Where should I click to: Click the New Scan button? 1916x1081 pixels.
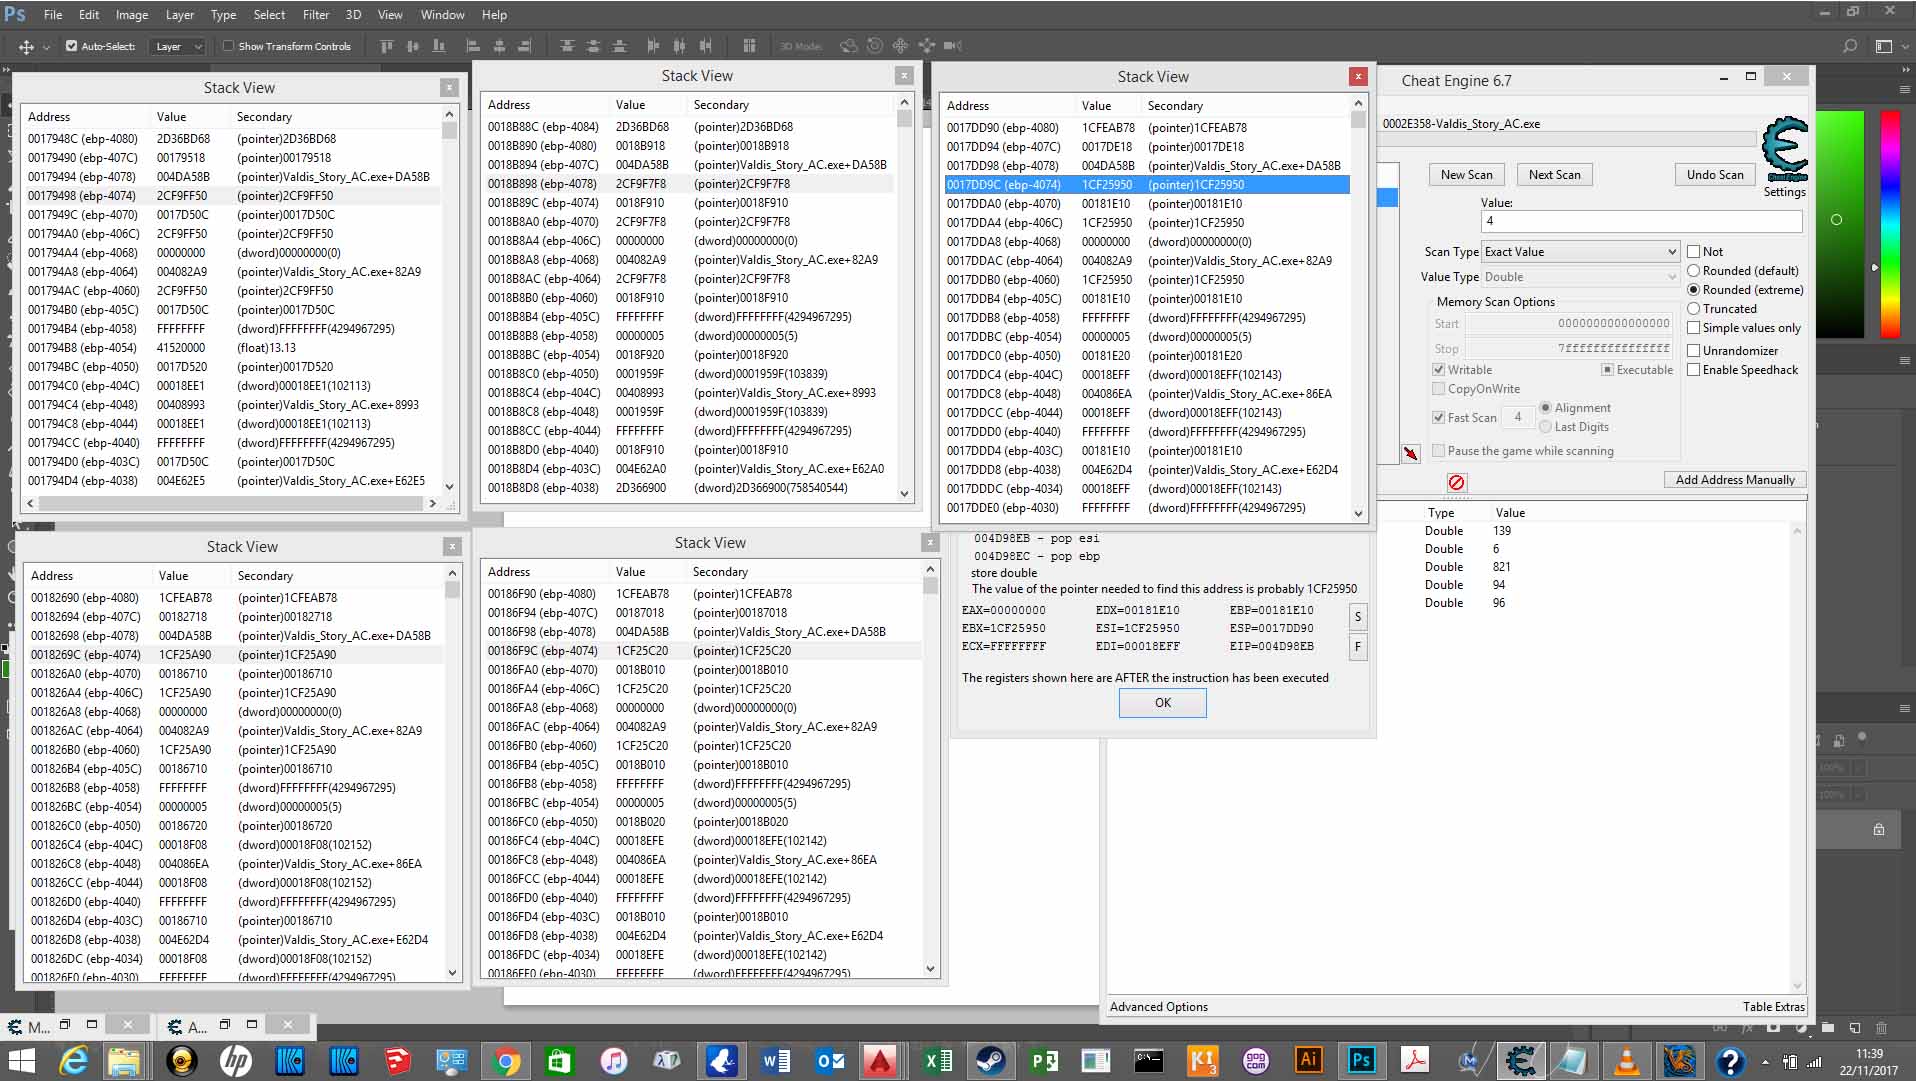[x=1466, y=175]
